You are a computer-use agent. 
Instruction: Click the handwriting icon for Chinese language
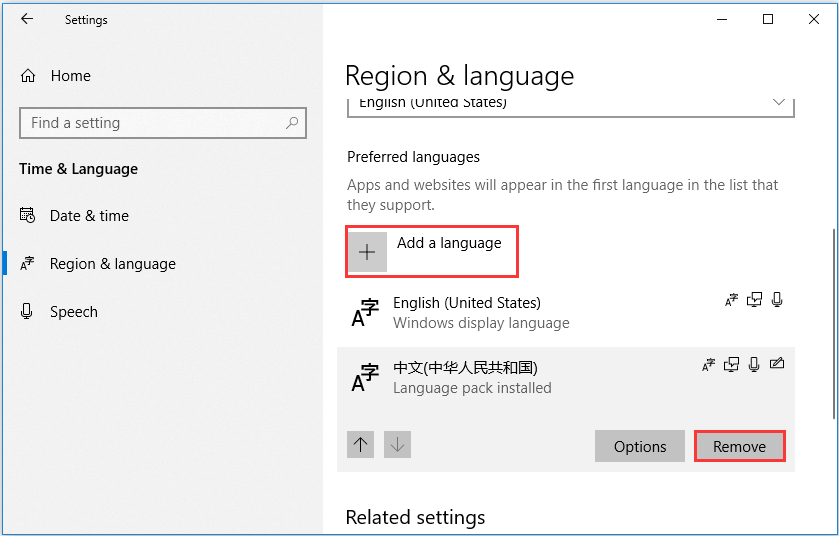point(777,364)
